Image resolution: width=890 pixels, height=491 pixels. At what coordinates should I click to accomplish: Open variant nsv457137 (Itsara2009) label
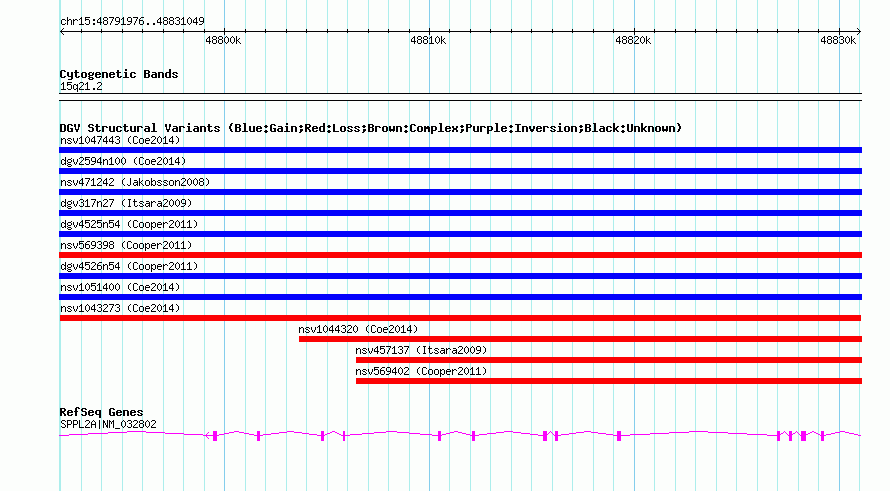click(421, 350)
